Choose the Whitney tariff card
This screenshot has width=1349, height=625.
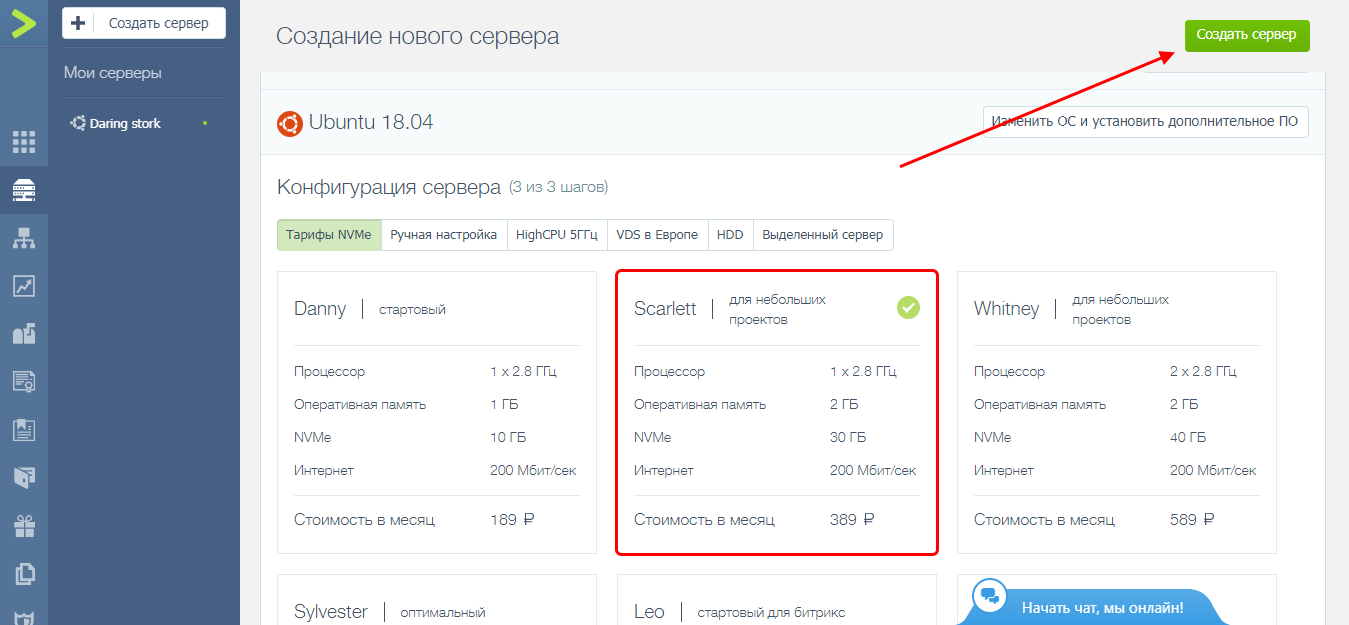click(x=1116, y=412)
